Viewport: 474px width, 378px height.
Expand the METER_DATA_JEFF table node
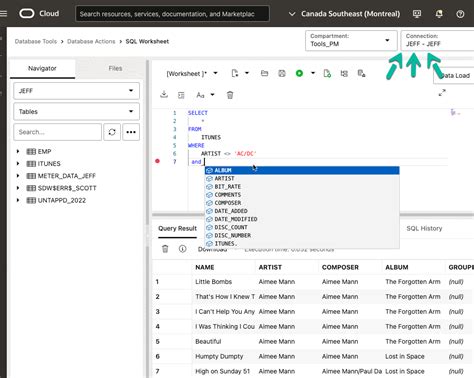click(x=18, y=176)
